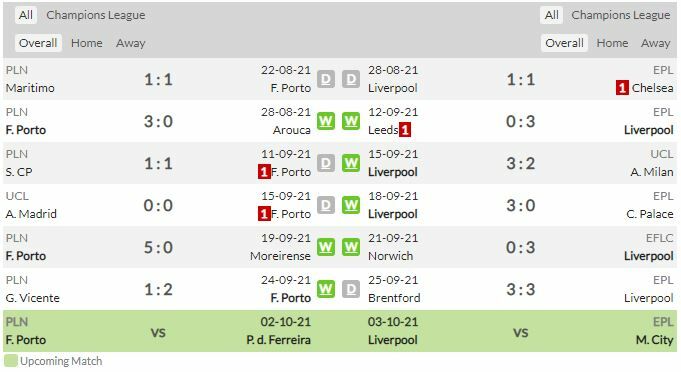Open the F. Porto 5:0 Moreirense match
This screenshot has height=372, width=681.
[x=159, y=247]
